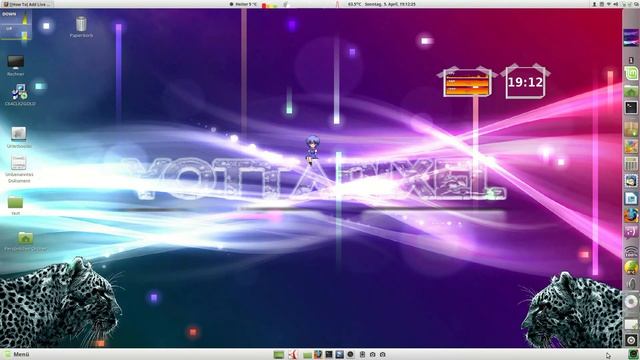Click the bottom-right panel corner applet
Screen dimensions: 640x360
633,354
